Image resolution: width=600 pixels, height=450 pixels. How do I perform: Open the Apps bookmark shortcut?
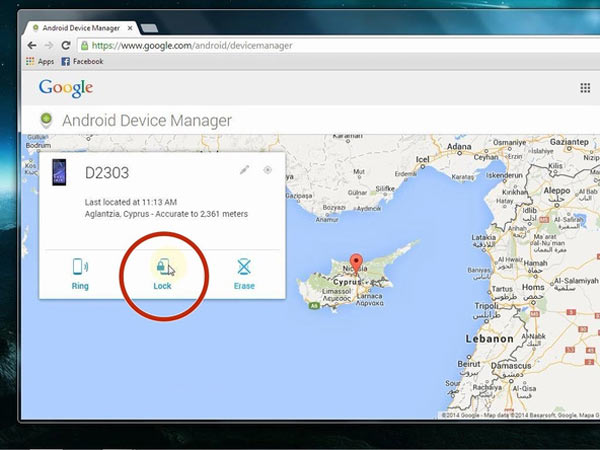40,61
